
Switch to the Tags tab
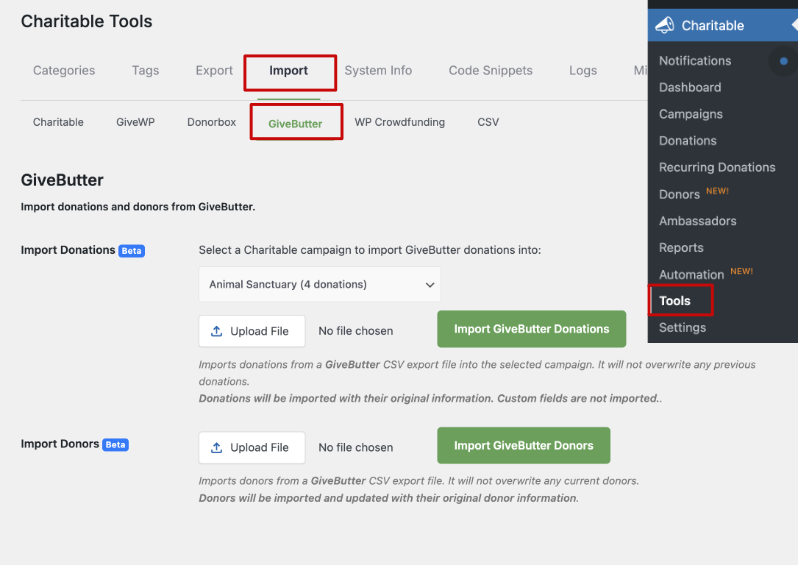pos(146,70)
